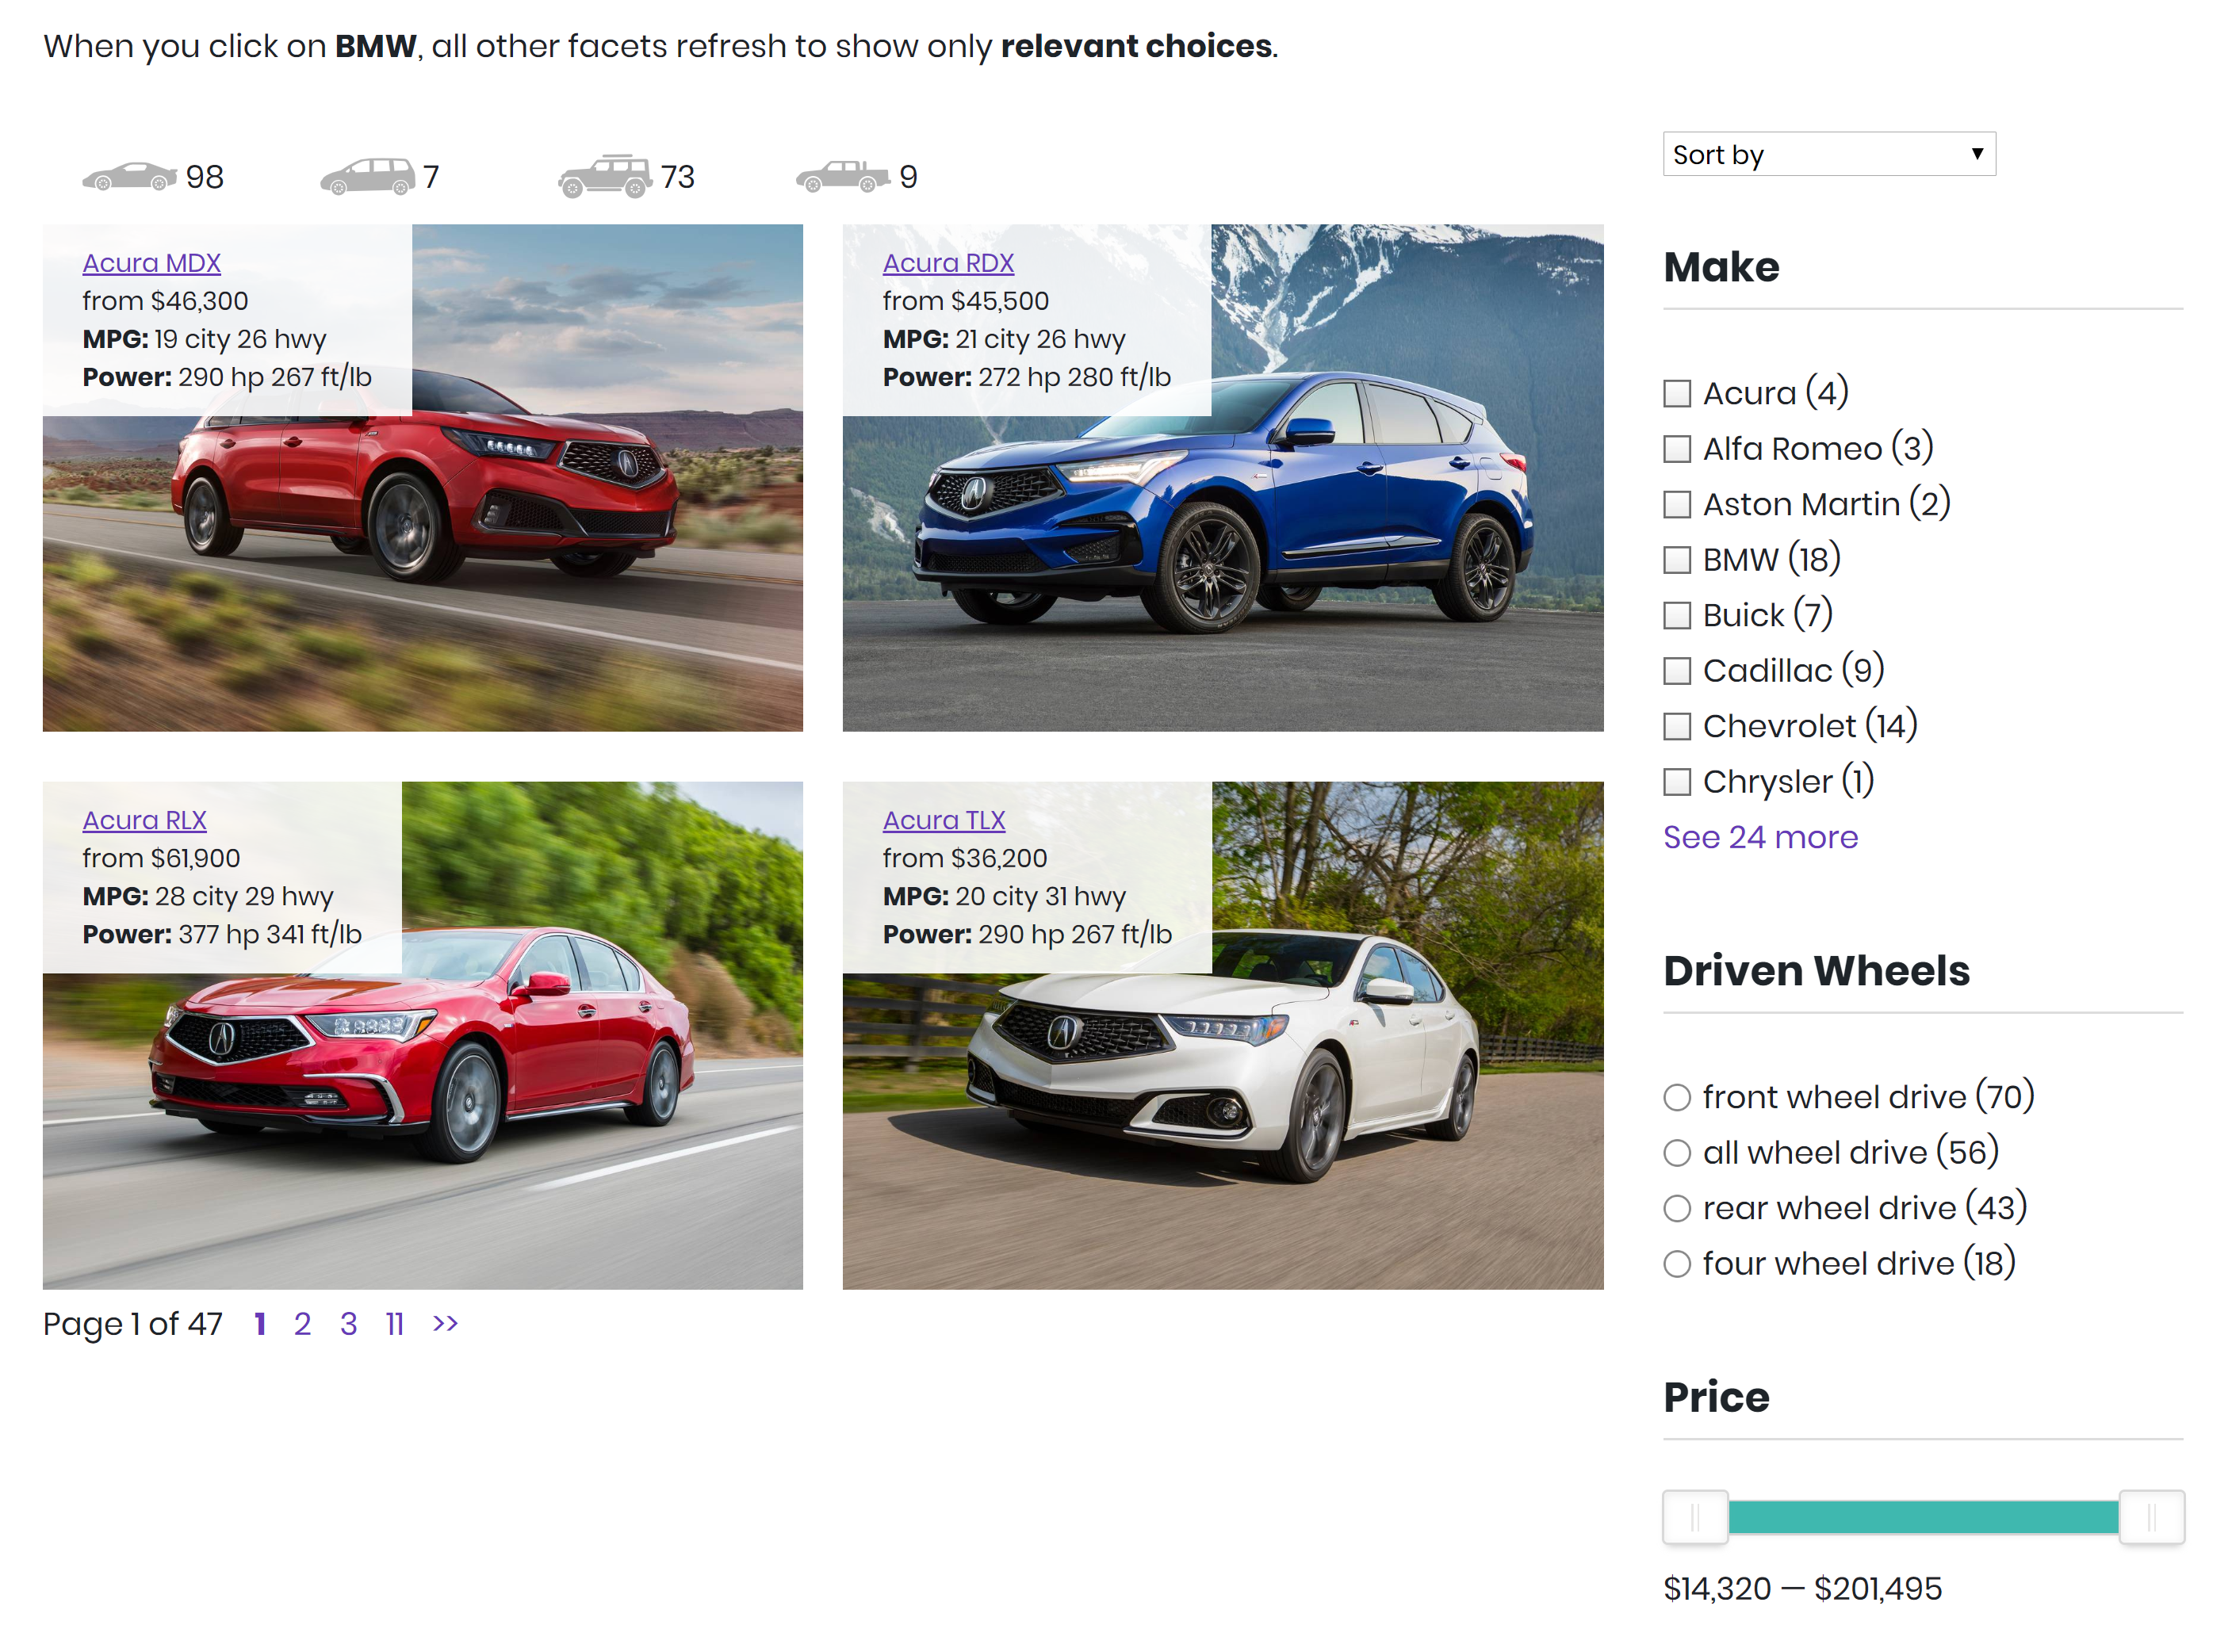The image size is (2232, 1652).
Task: Click the minimum price slider handle
Action: 1695,1518
